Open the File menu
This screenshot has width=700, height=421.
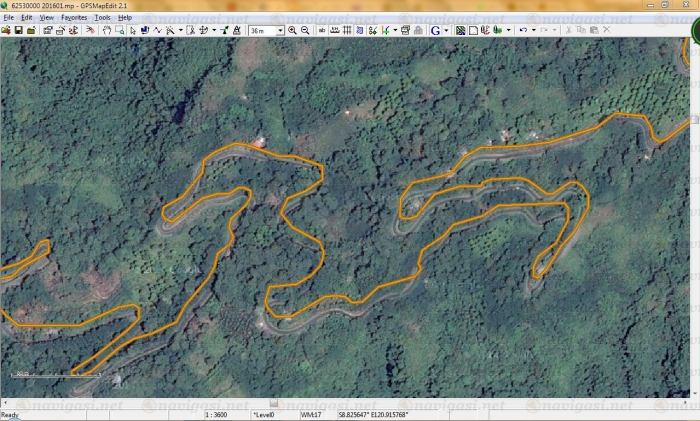(x=8, y=18)
